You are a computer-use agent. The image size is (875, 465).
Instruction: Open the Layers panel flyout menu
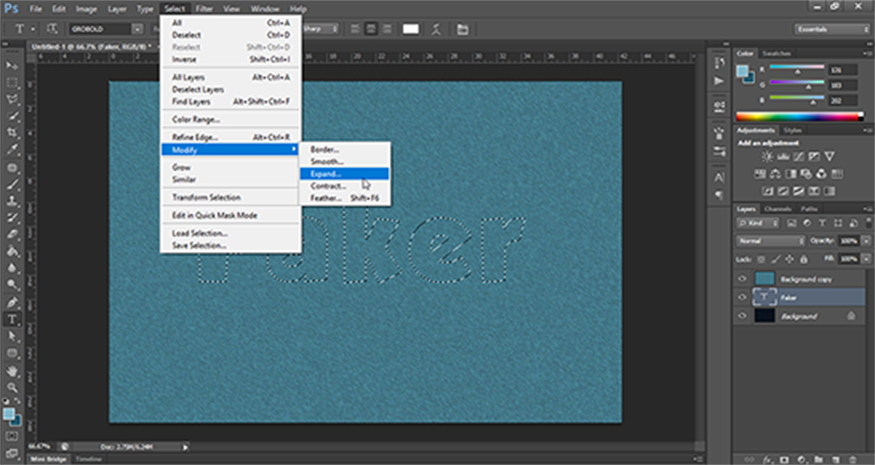[867, 209]
